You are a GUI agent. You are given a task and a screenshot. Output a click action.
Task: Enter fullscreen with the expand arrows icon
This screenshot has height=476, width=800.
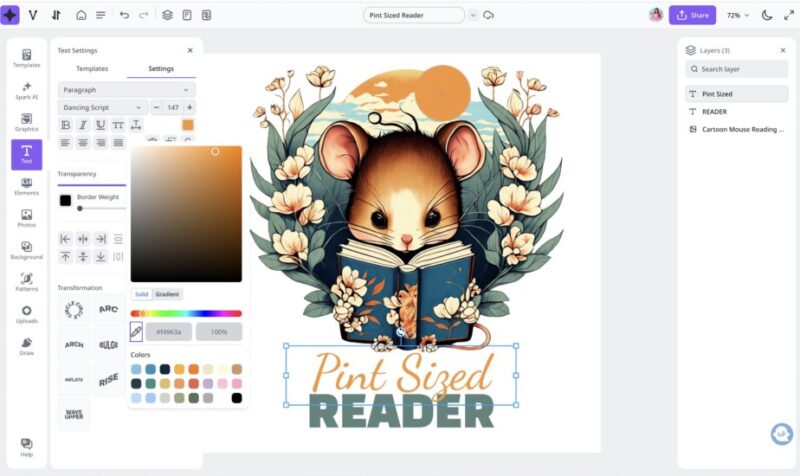click(x=789, y=15)
